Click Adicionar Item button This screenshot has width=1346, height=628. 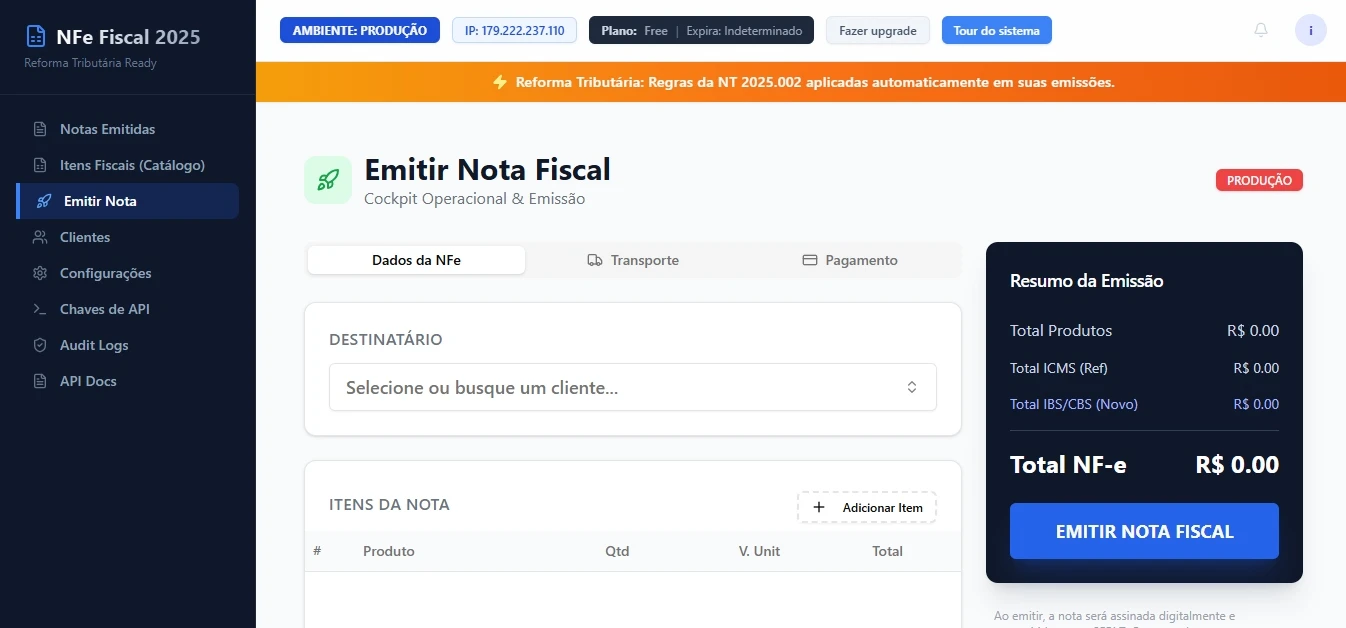tap(867, 507)
